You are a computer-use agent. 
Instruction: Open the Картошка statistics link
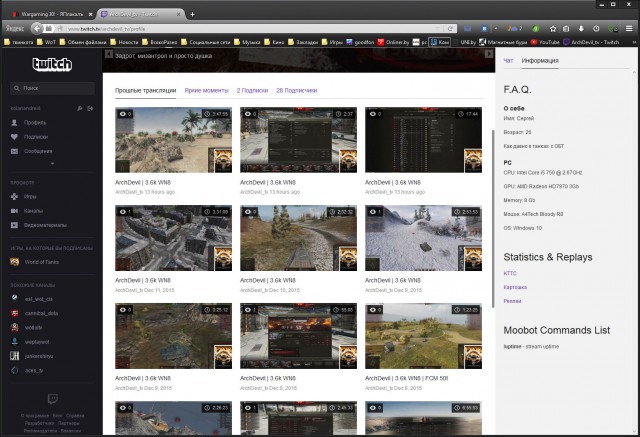click(x=515, y=287)
